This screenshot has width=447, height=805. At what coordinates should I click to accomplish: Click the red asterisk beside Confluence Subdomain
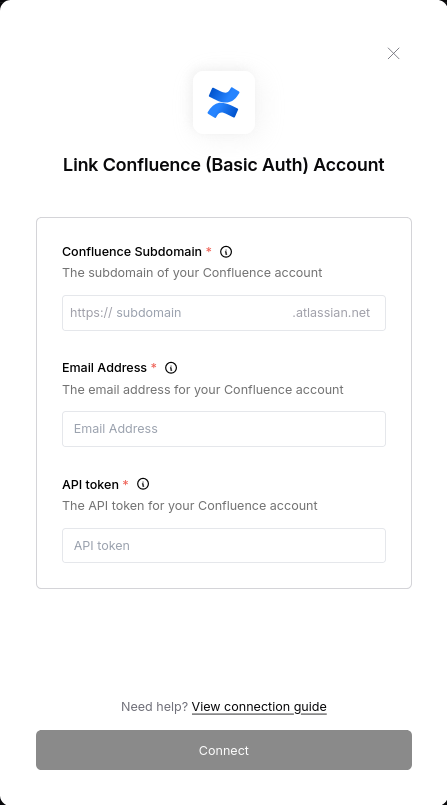[208, 251]
